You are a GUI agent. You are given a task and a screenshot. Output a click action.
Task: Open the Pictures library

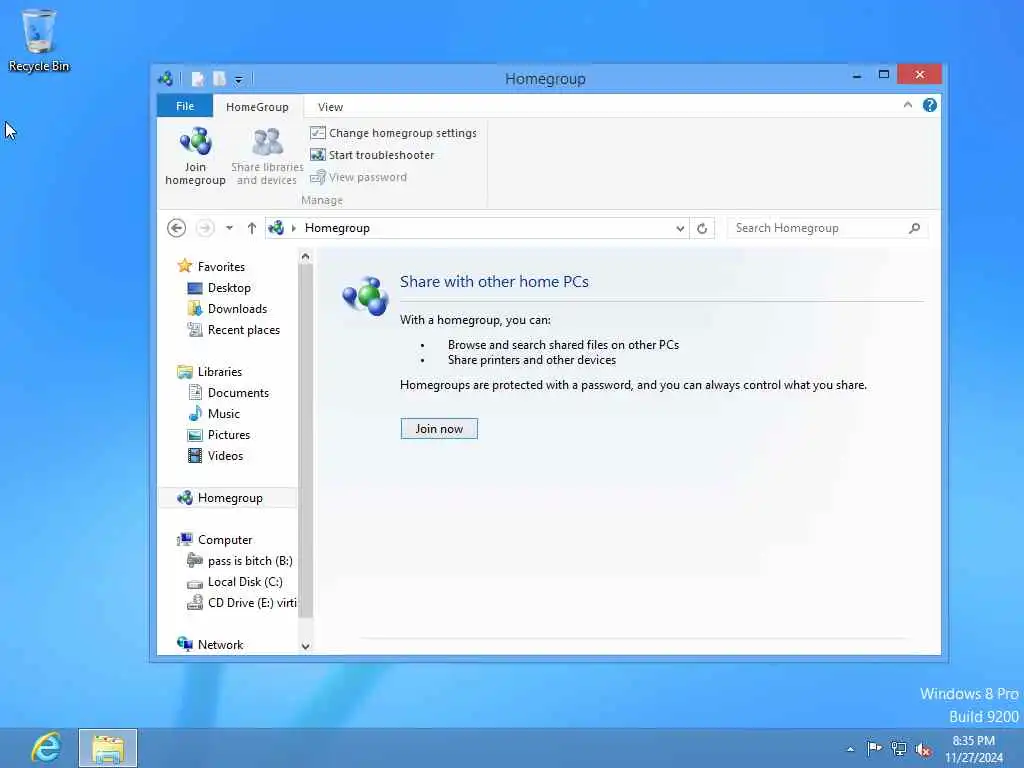[x=229, y=435]
